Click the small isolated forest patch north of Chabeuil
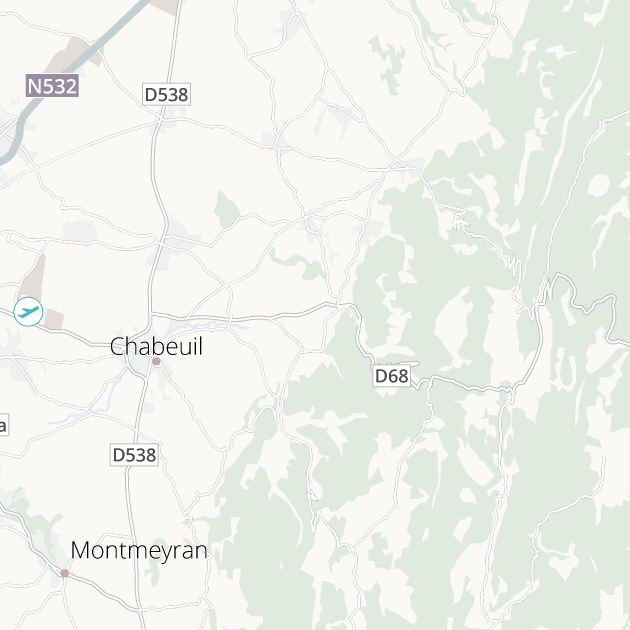 click(226, 210)
